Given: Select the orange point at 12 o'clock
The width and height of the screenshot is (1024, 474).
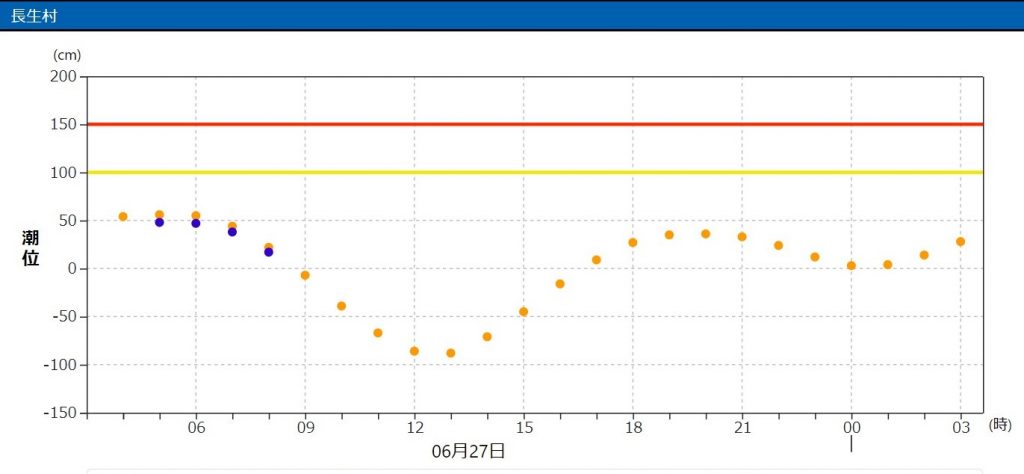Looking at the screenshot, I should pos(414,351).
